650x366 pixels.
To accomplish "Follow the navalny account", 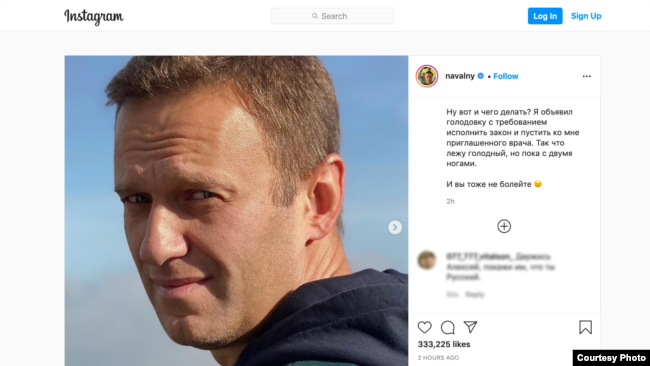I will [506, 76].
